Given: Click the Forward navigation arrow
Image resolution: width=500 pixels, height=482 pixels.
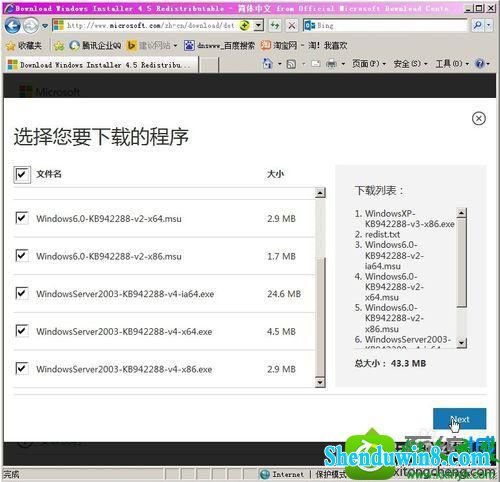Looking at the screenshot, I should pos(31,26).
